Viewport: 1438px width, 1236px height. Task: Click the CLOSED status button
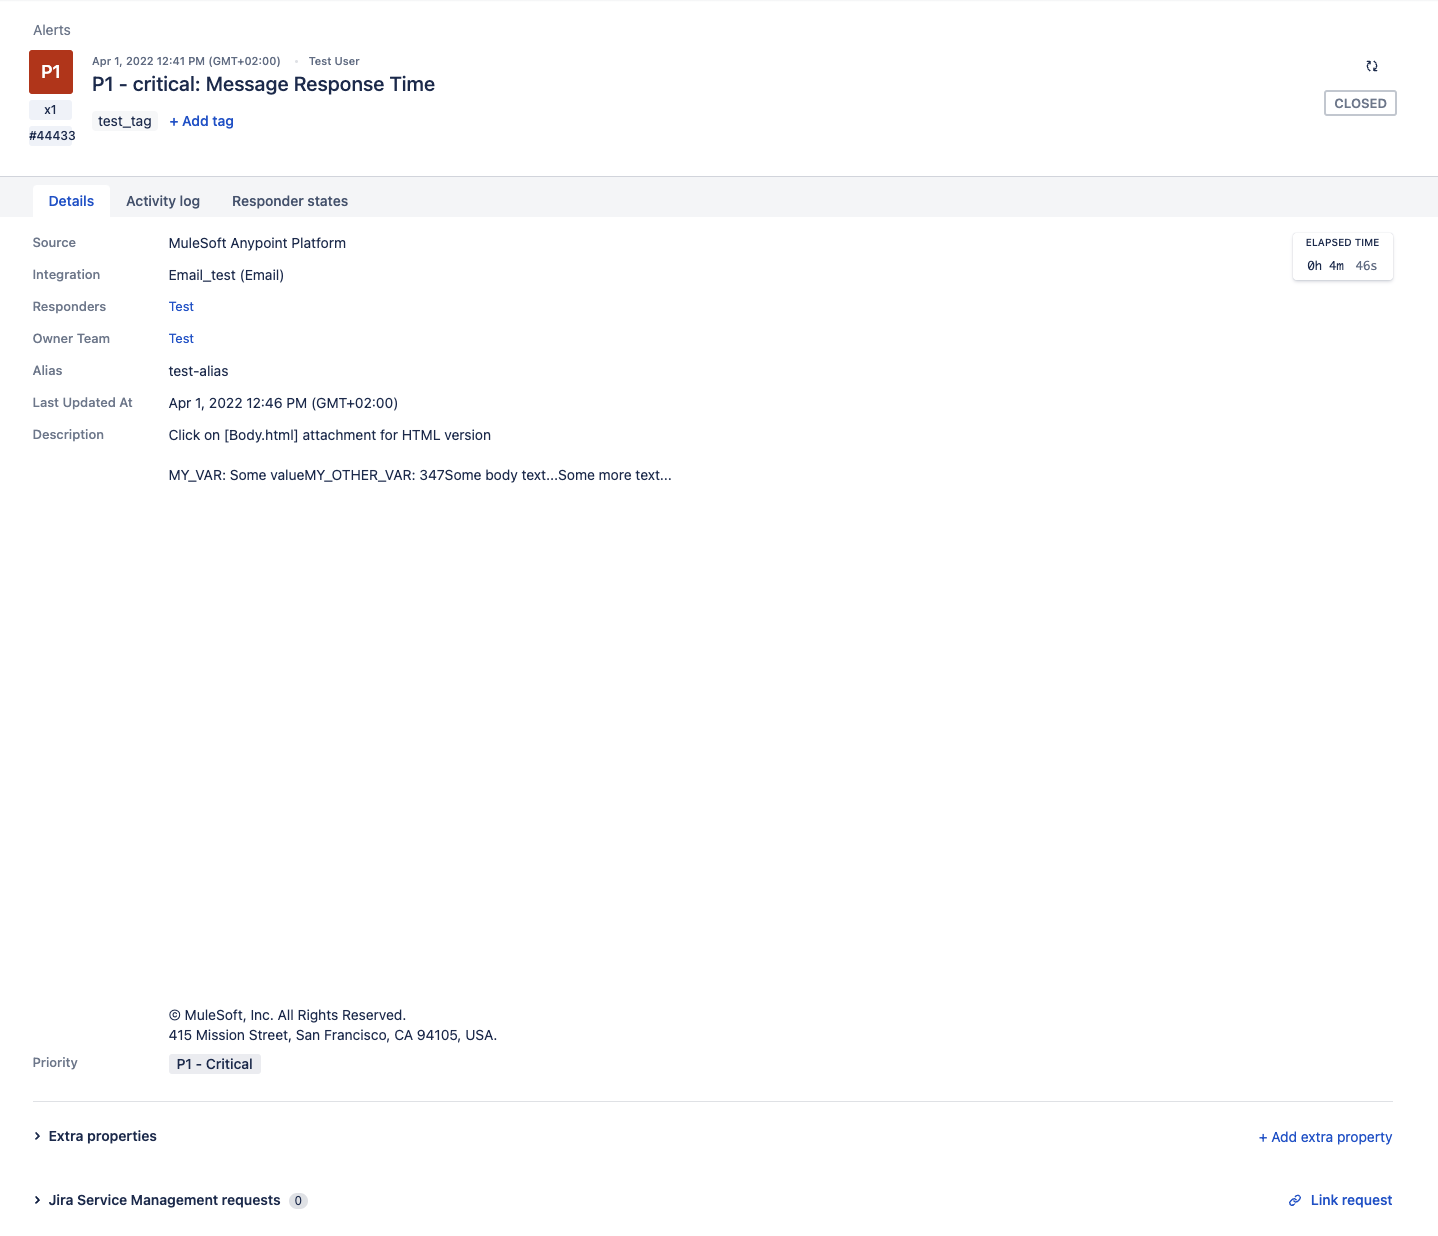point(1360,103)
